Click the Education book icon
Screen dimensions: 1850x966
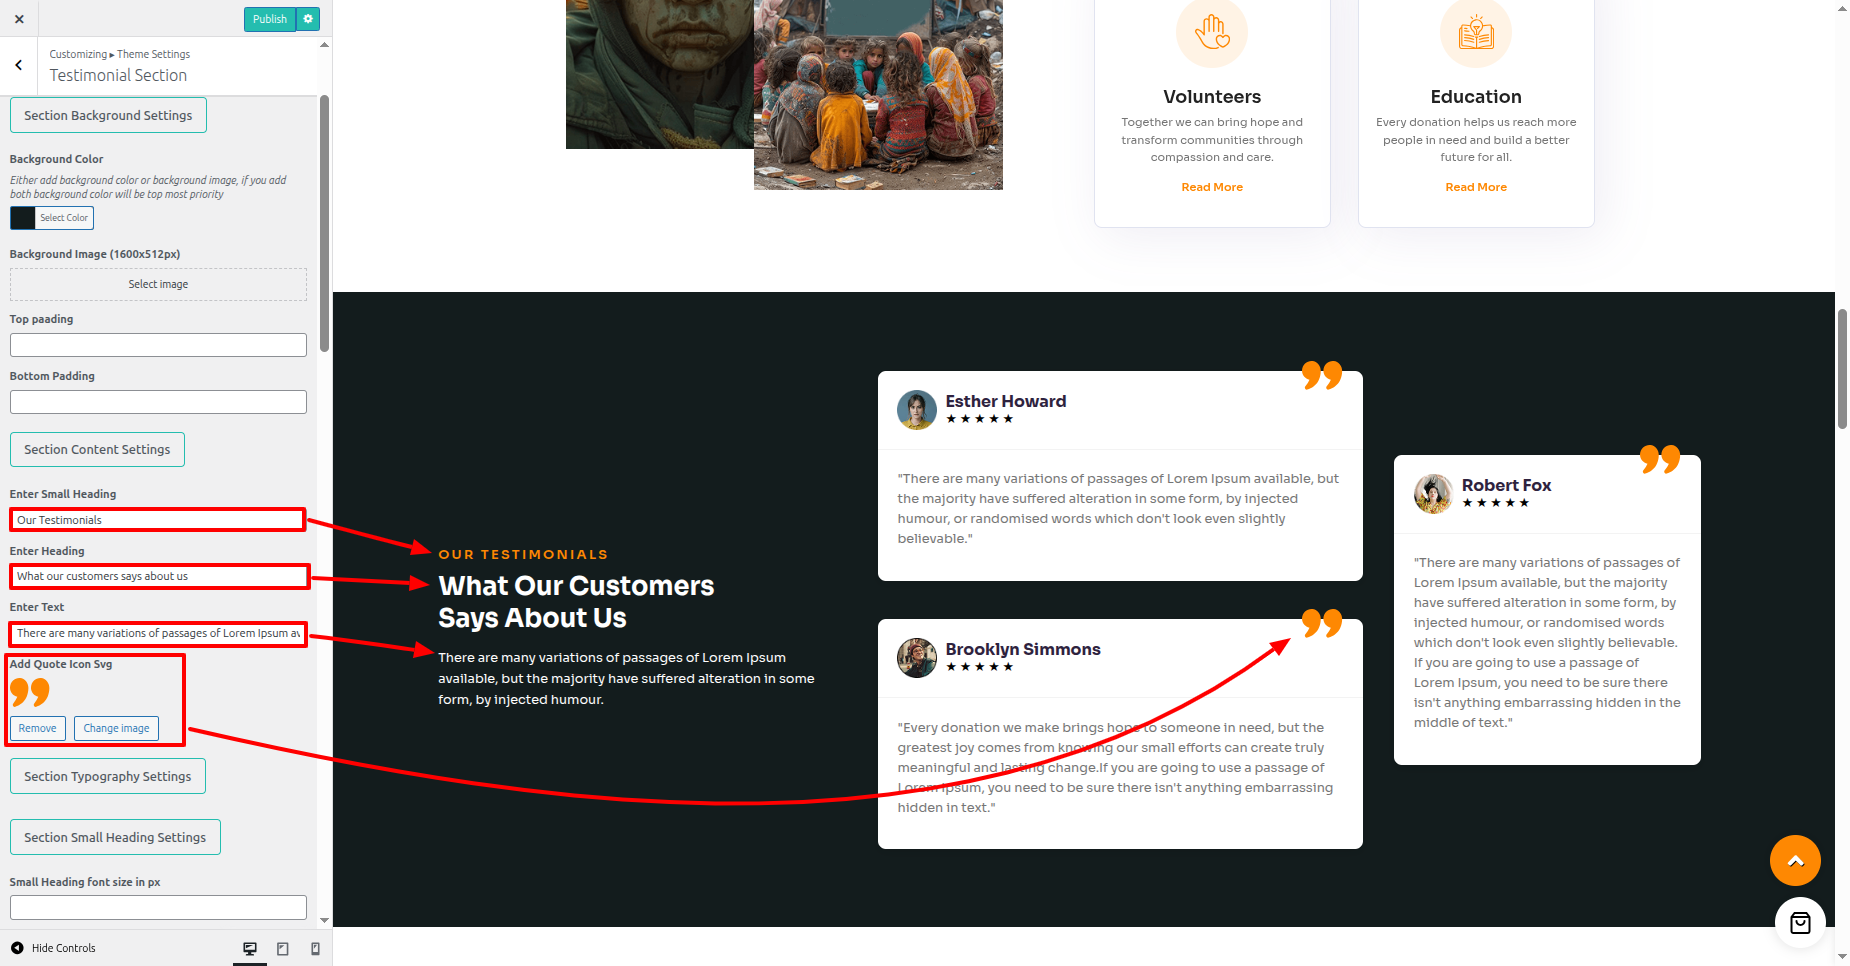(1476, 32)
